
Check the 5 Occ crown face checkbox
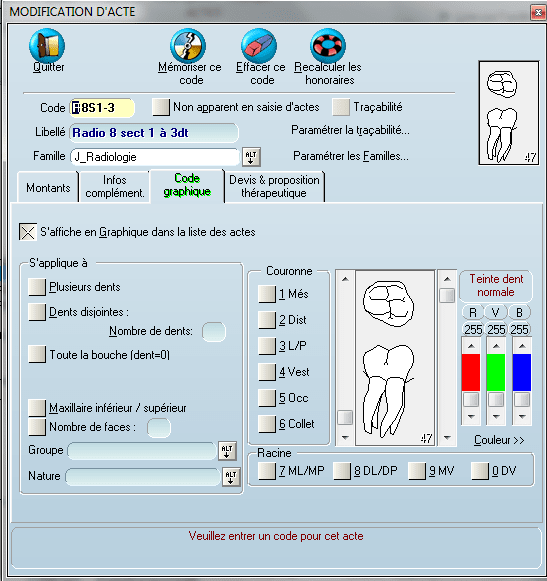[266, 398]
